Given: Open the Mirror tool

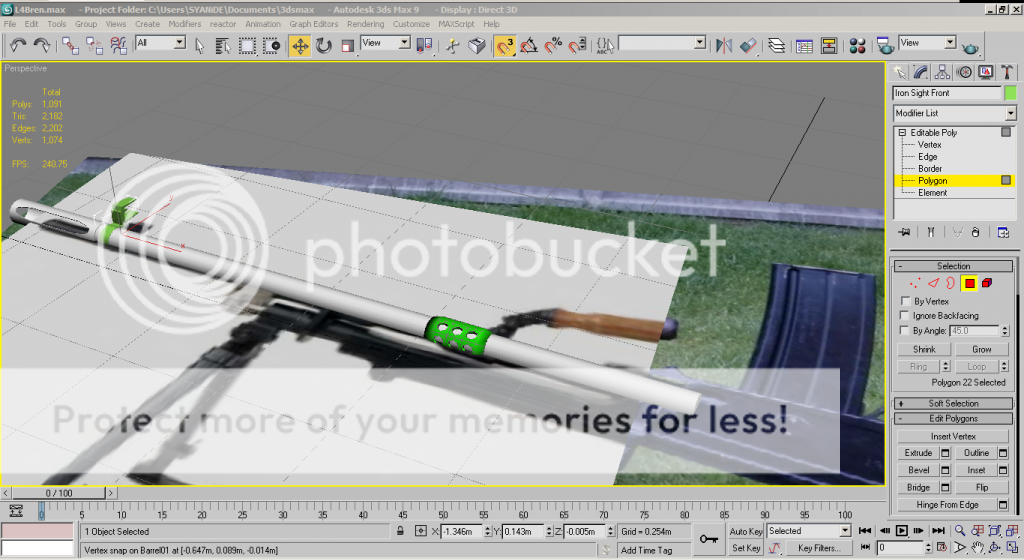Looking at the screenshot, I should pyautogui.click(x=725, y=45).
